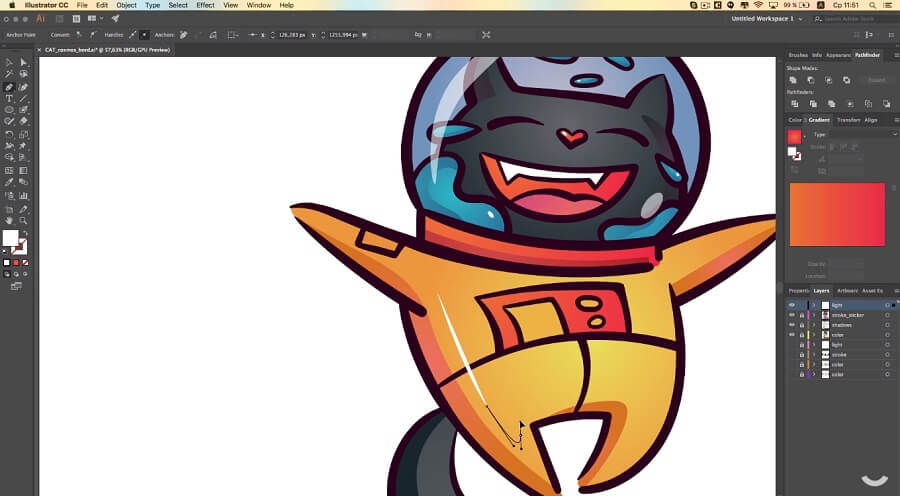Switch to the Brushes panel tab
The width and height of the screenshot is (900, 496).
798,55
